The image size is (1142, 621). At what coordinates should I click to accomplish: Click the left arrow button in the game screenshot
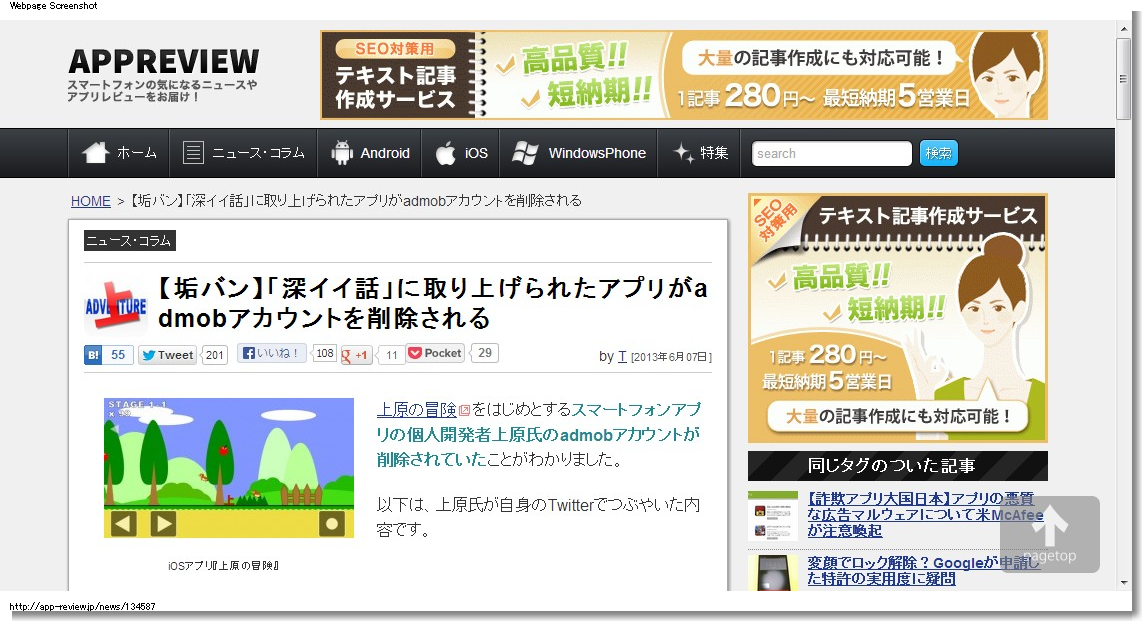pyautogui.click(x=123, y=523)
